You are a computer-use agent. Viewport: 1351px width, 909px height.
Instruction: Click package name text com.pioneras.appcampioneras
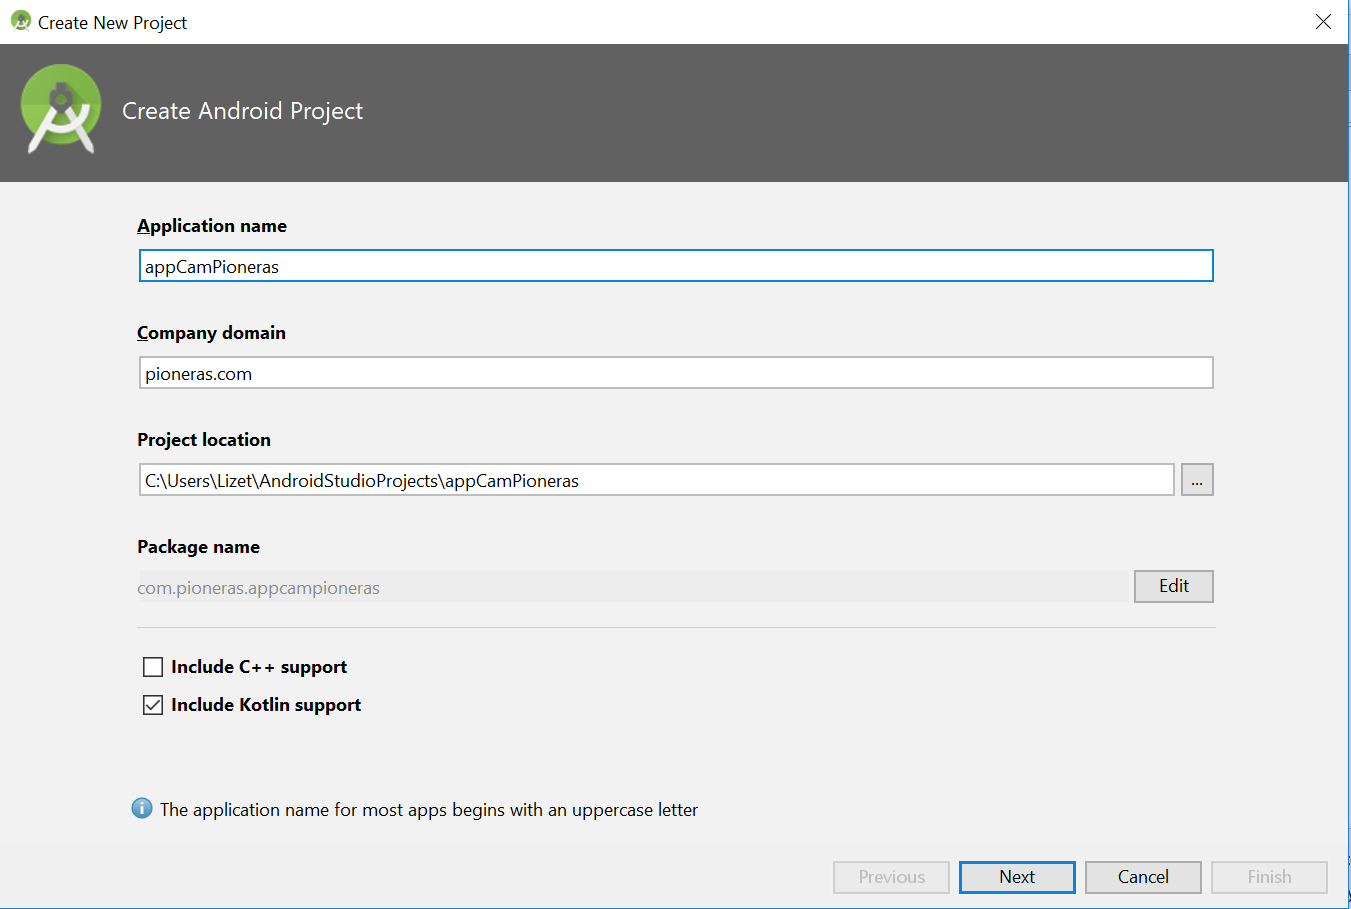(x=258, y=588)
